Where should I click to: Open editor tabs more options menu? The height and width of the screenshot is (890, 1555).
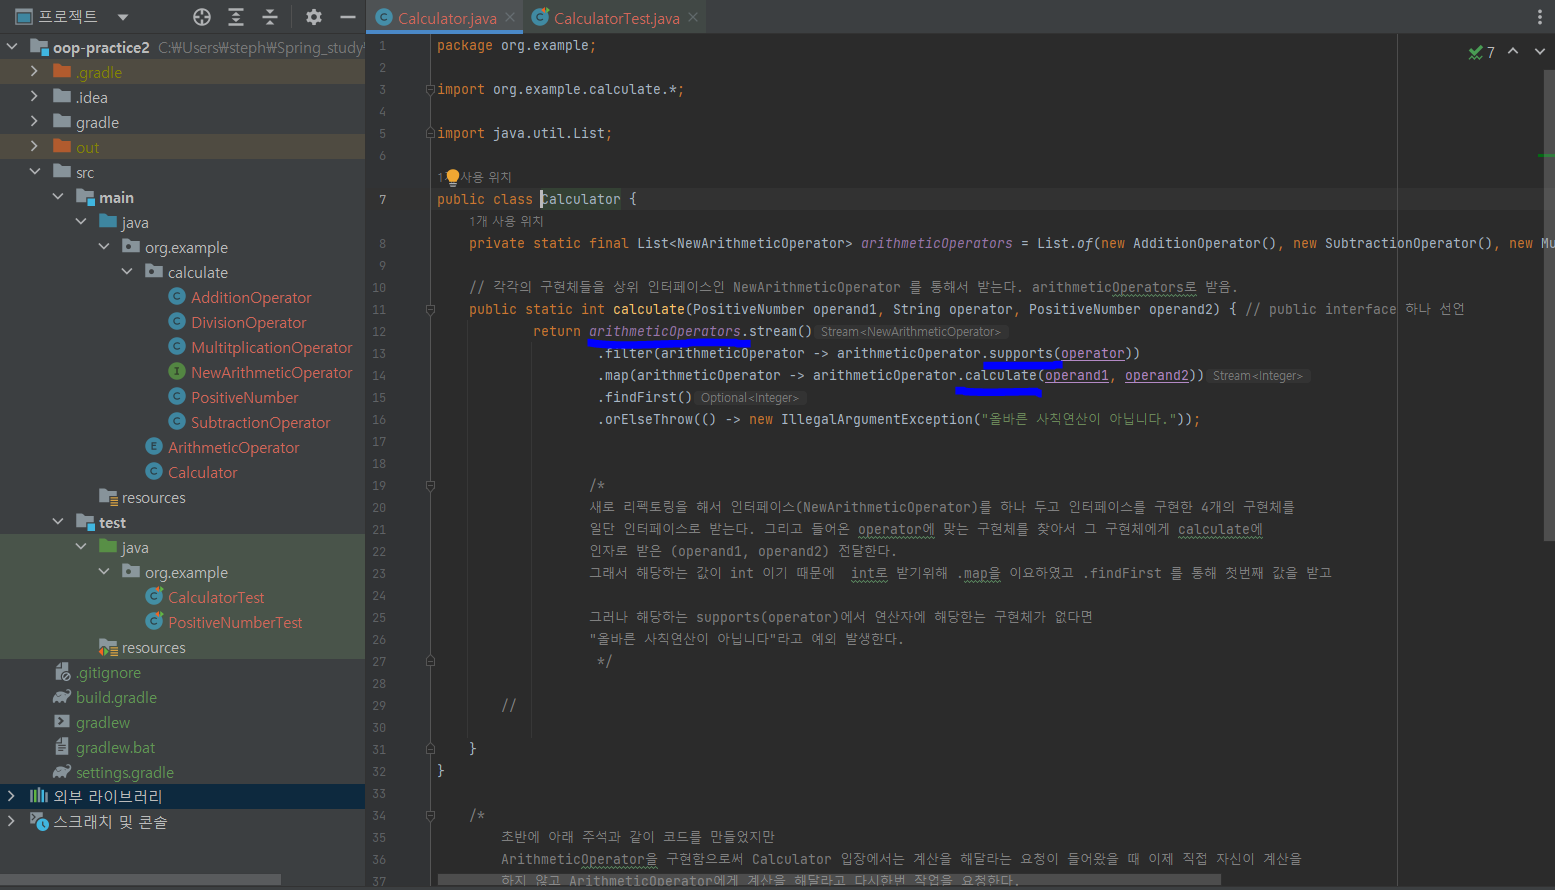click(x=1539, y=17)
